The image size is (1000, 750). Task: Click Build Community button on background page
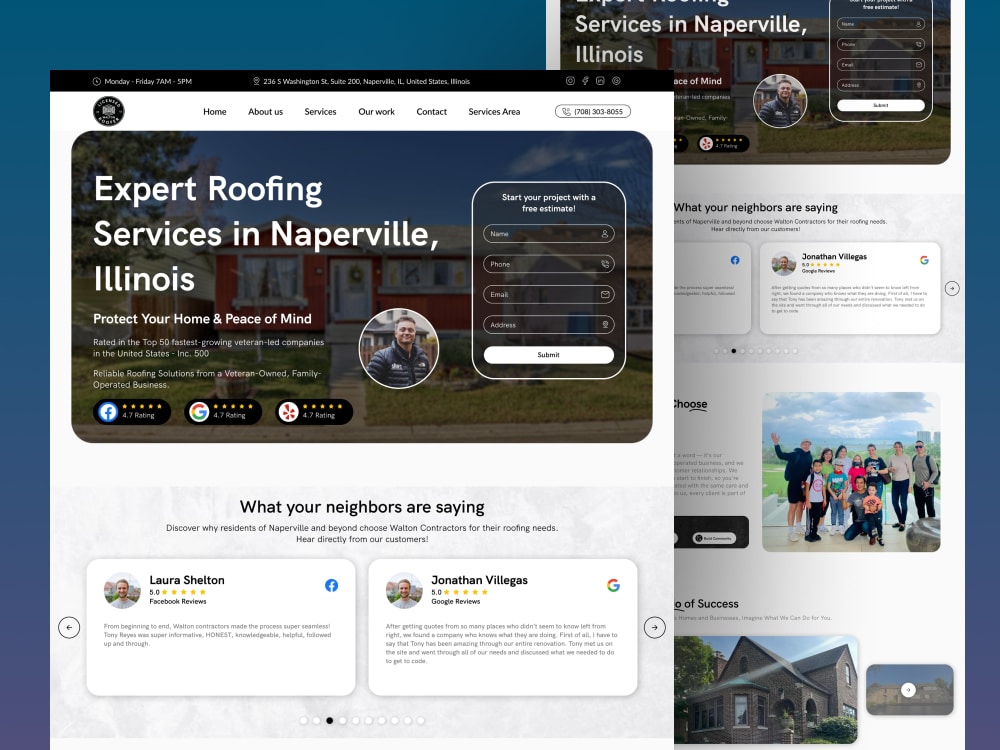tap(714, 538)
